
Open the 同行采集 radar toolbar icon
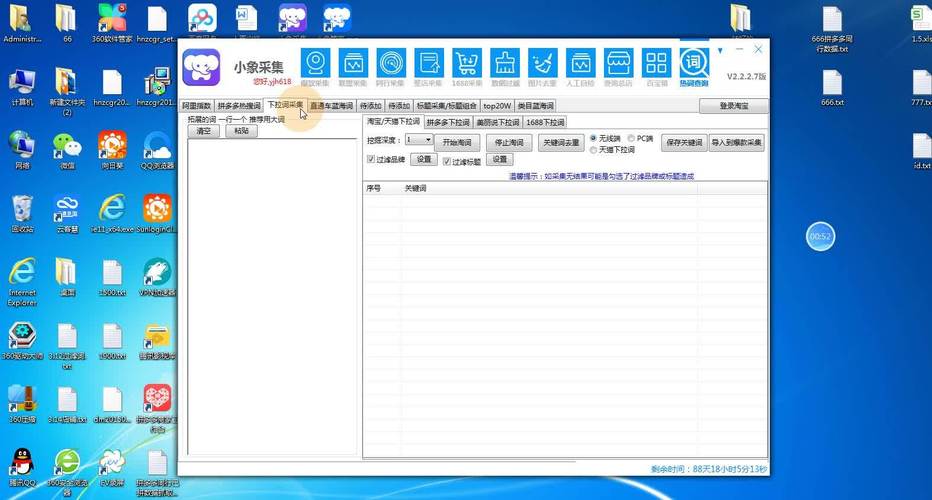[x=391, y=64]
